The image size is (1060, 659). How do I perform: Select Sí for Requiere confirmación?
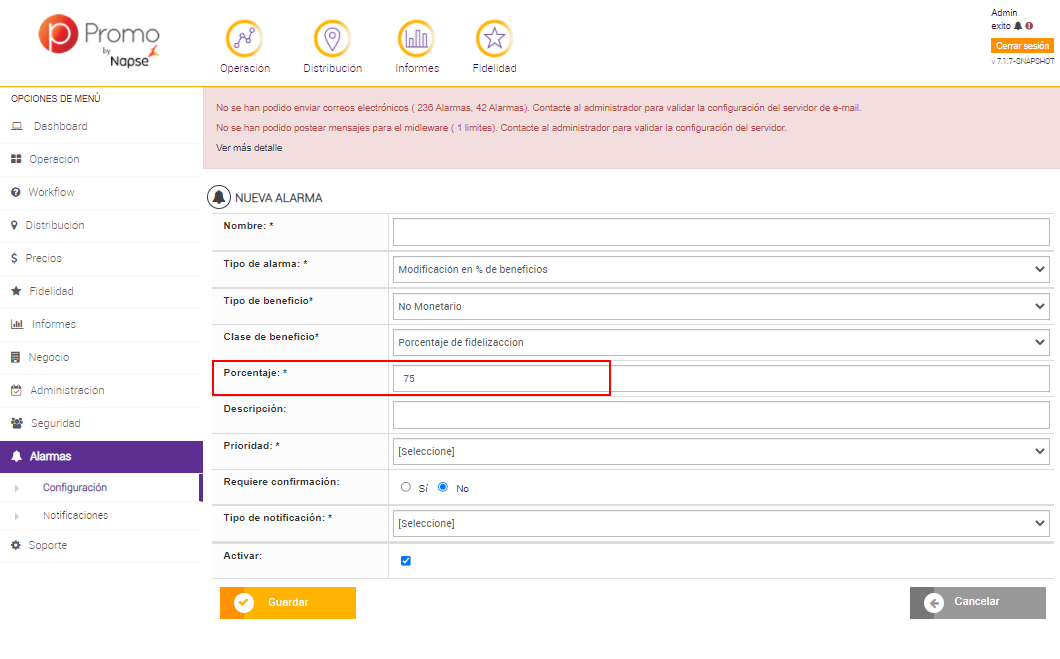click(405, 488)
